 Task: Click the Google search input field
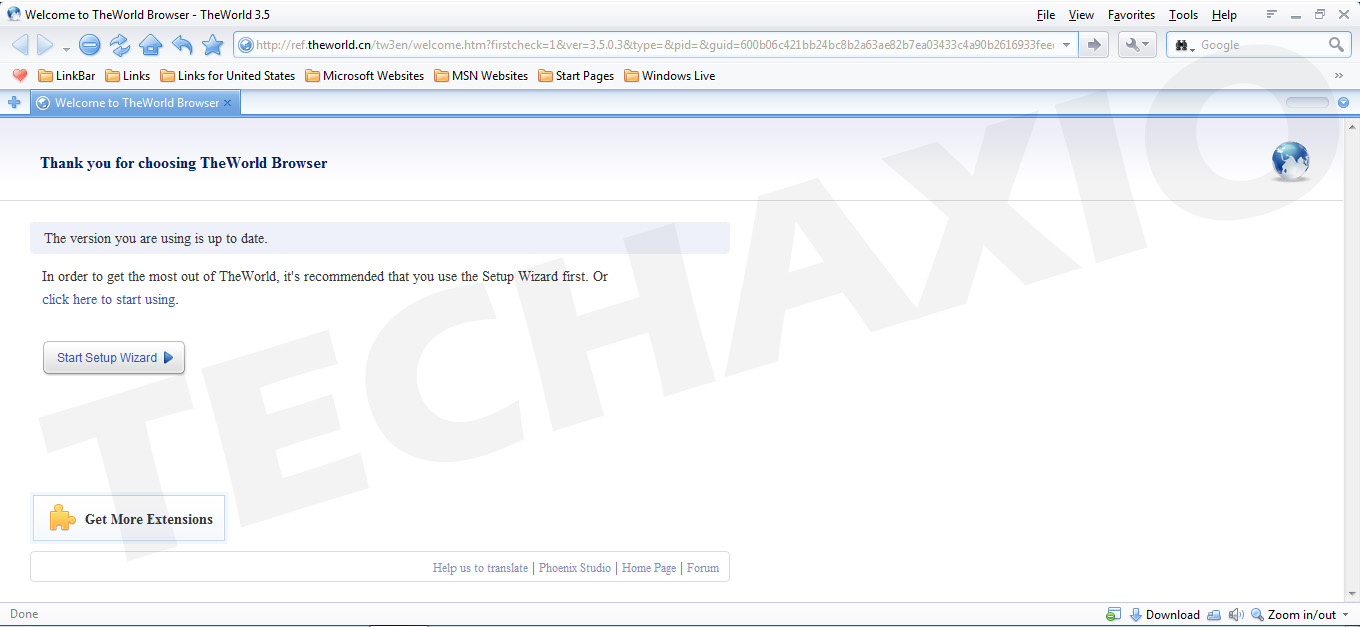[x=1261, y=45]
